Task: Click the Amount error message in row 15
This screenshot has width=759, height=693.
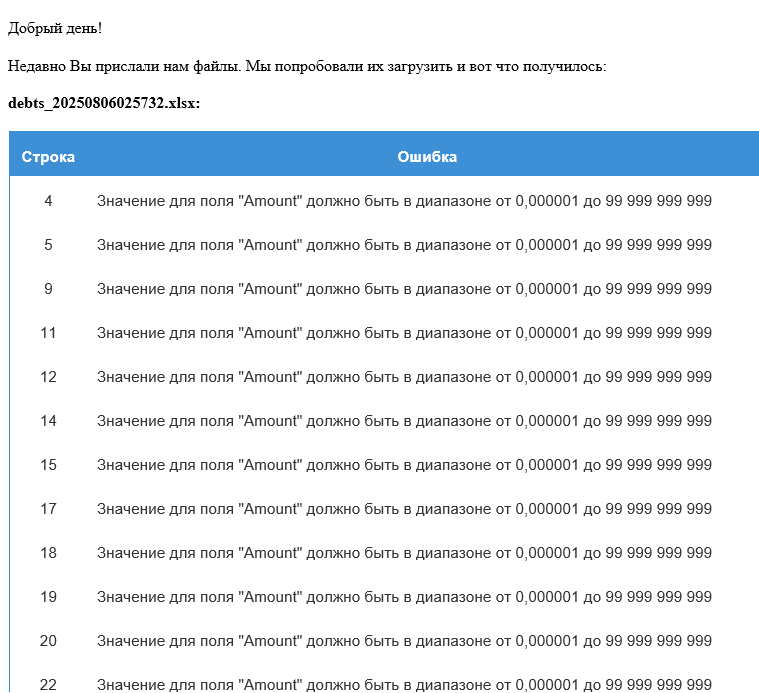Action: (x=404, y=465)
